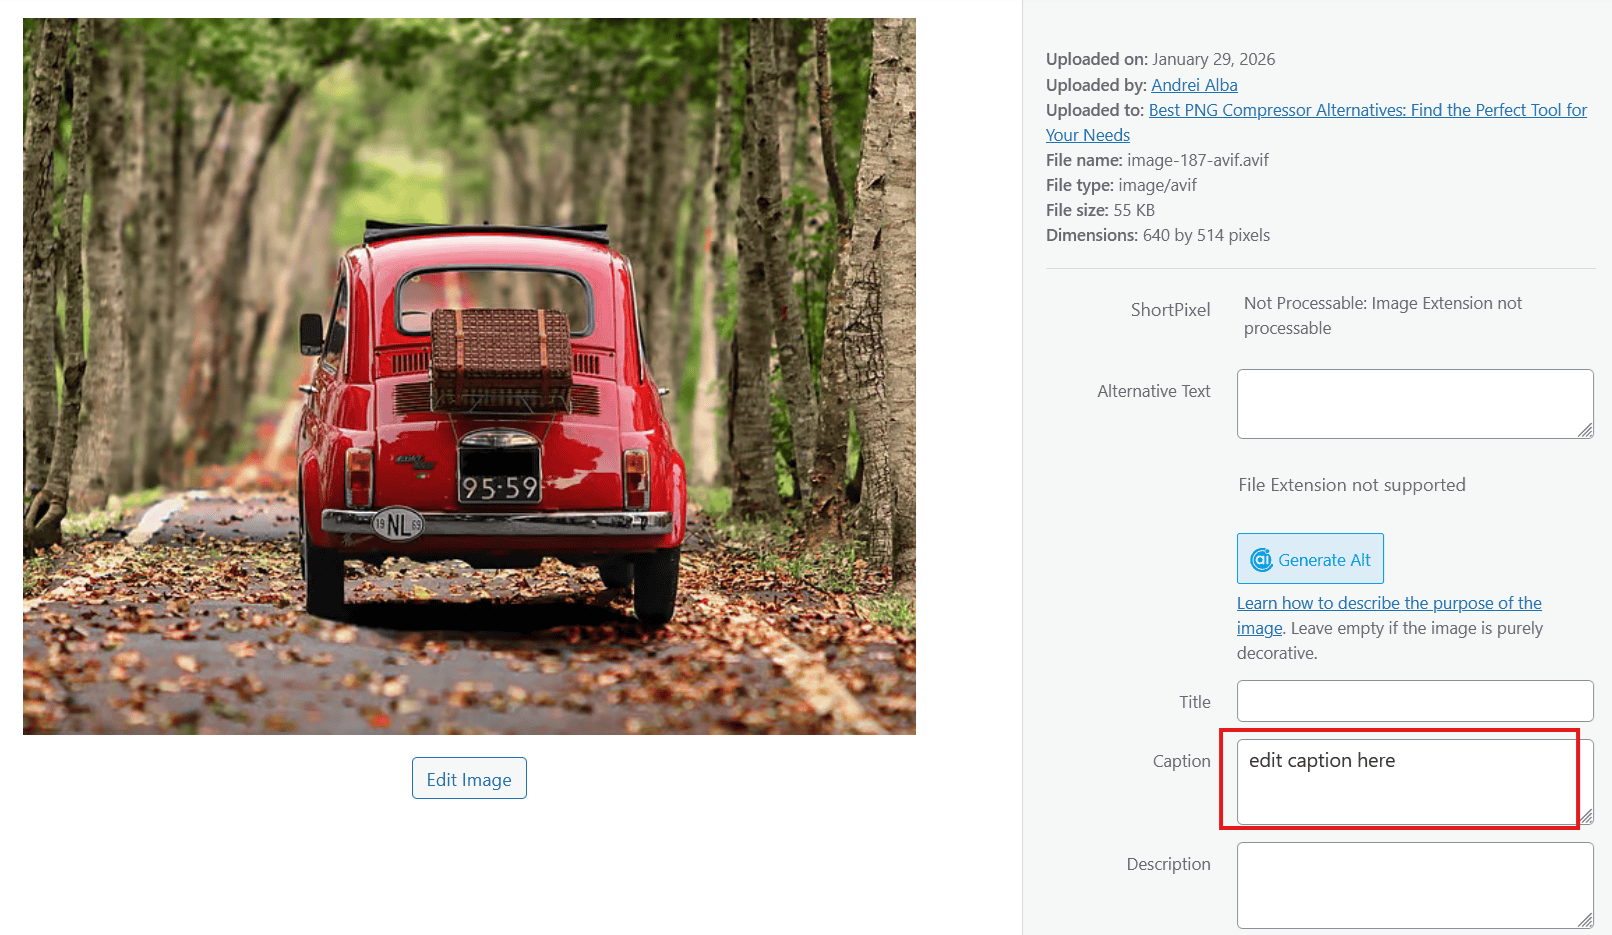Click the file name image-187-avif.avif text
The height and width of the screenshot is (935, 1612).
(x=1197, y=160)
